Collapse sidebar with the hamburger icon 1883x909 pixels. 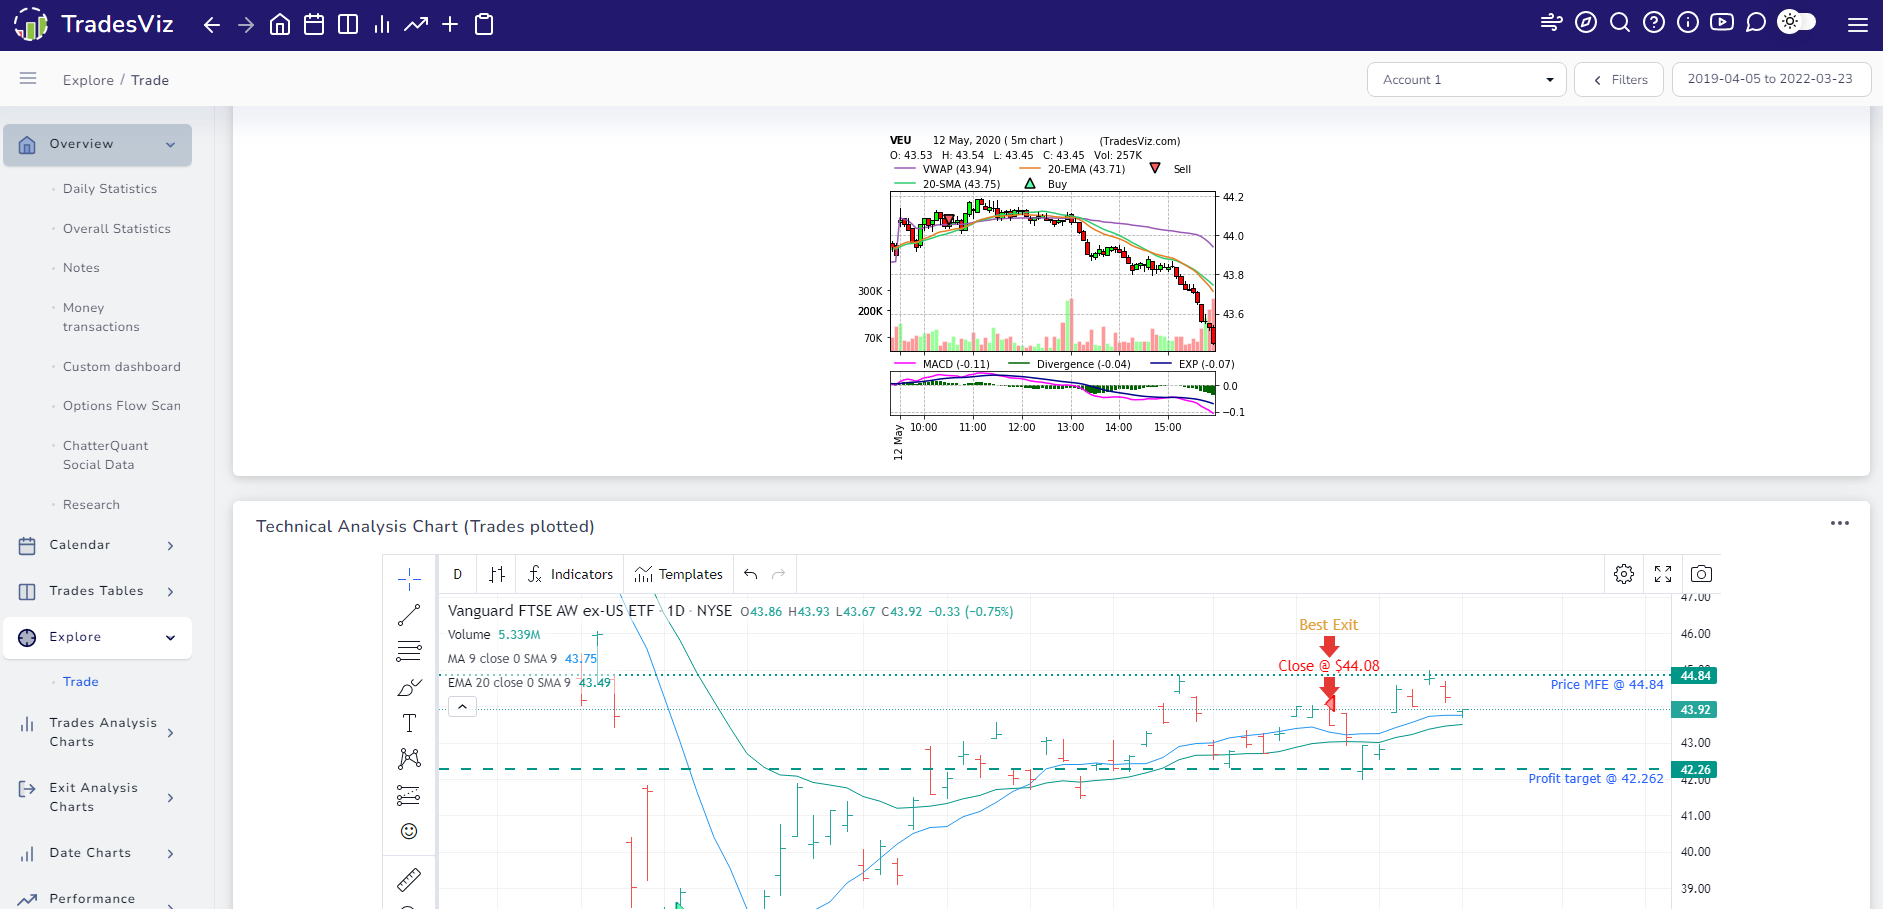pos(28,78)
